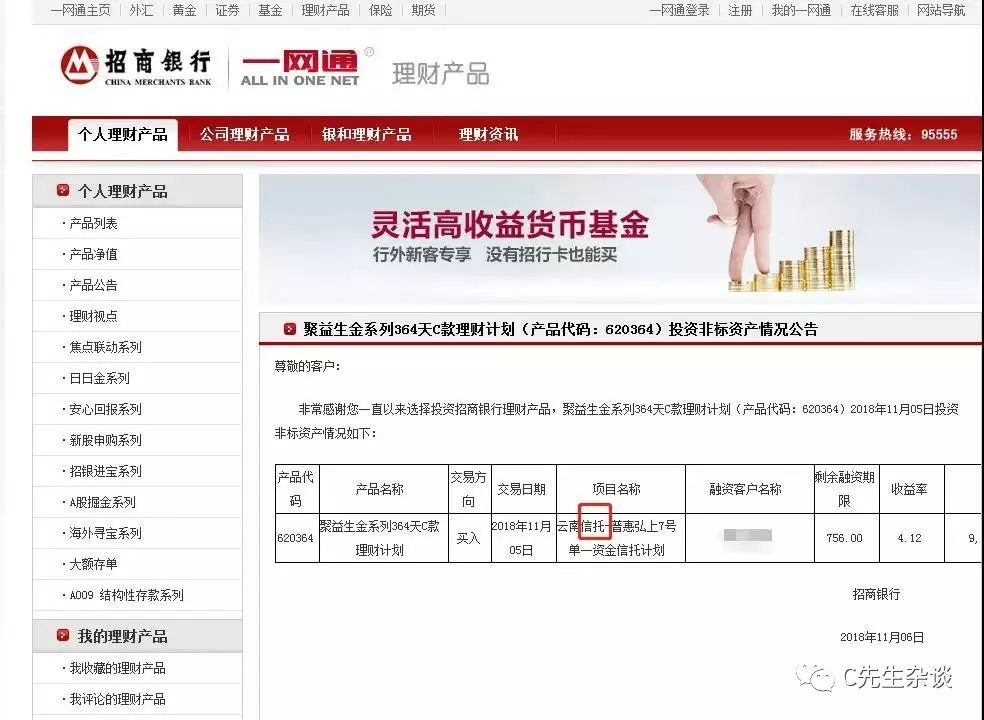The height and width of the screenshot is (720, 984).
Task: Click the 注册 link
Action: click(739, 11)
